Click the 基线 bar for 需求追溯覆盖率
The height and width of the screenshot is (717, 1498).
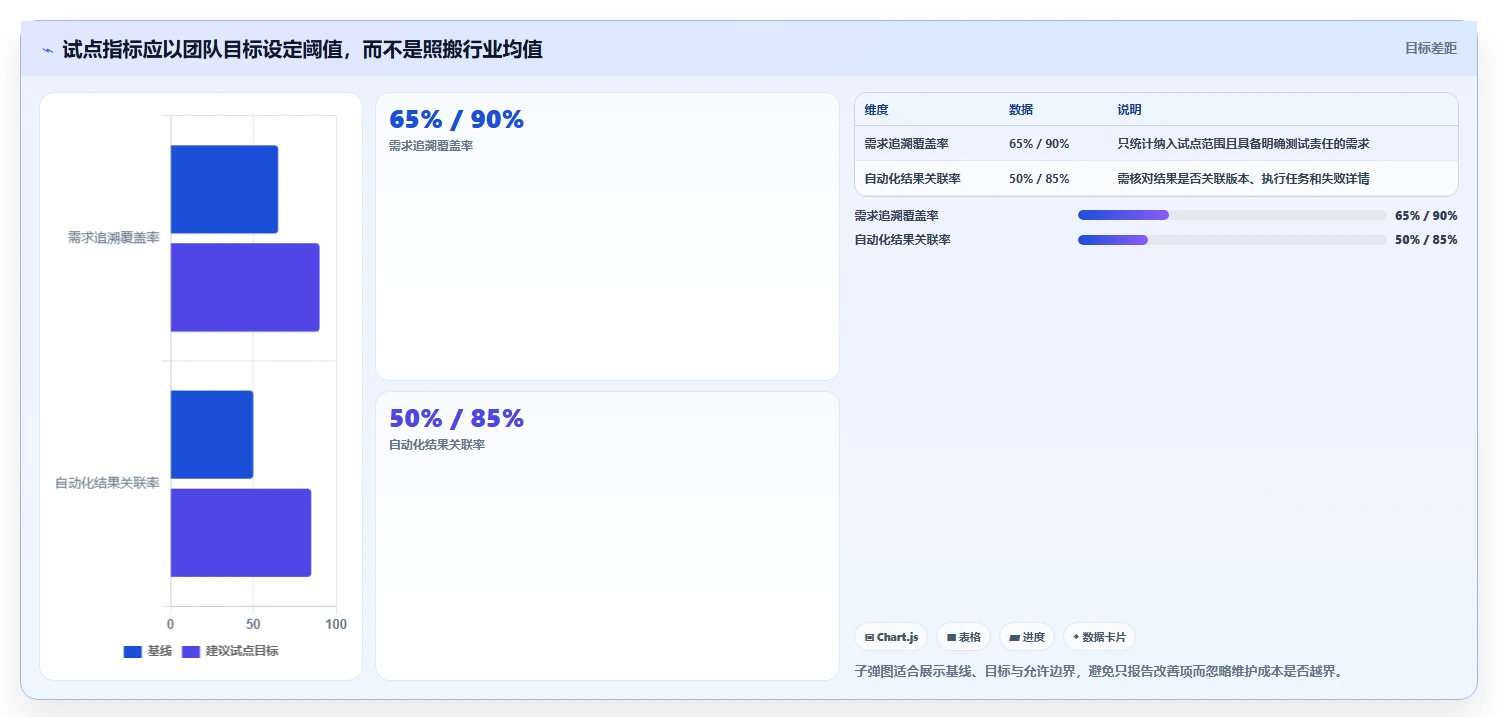[224, 189]
